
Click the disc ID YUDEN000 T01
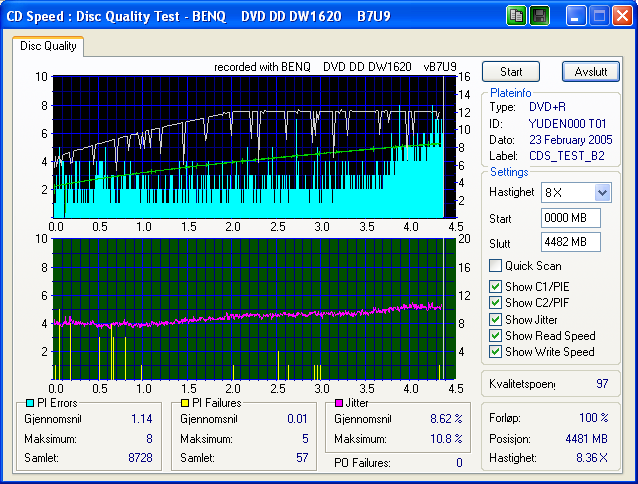point(567,123)
